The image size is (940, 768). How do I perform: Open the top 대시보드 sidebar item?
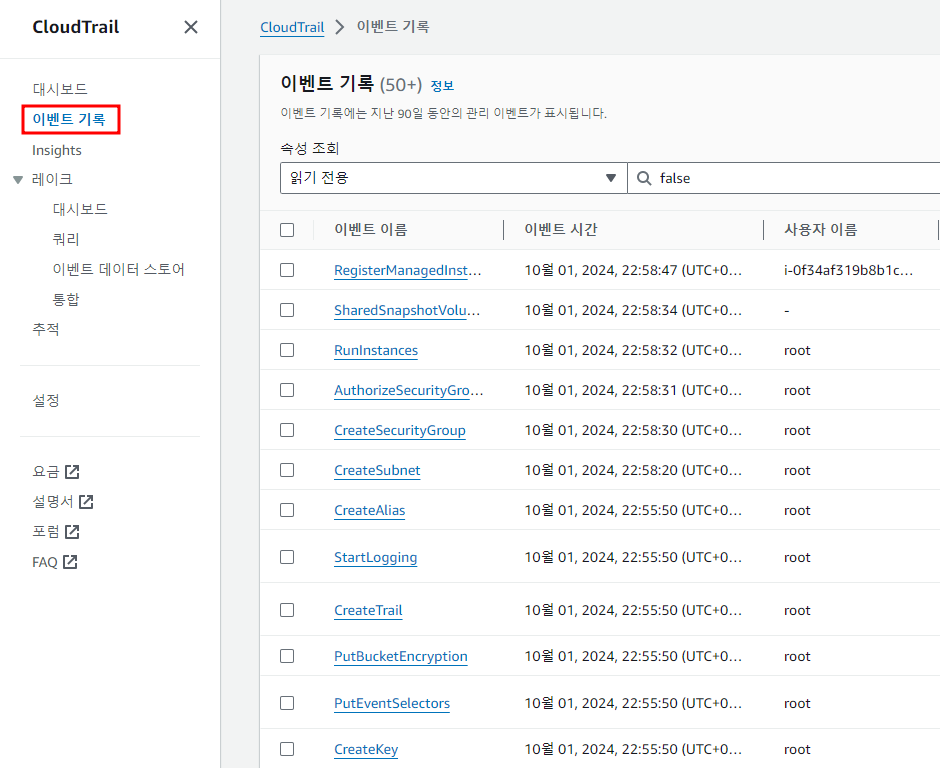(60, 89)
